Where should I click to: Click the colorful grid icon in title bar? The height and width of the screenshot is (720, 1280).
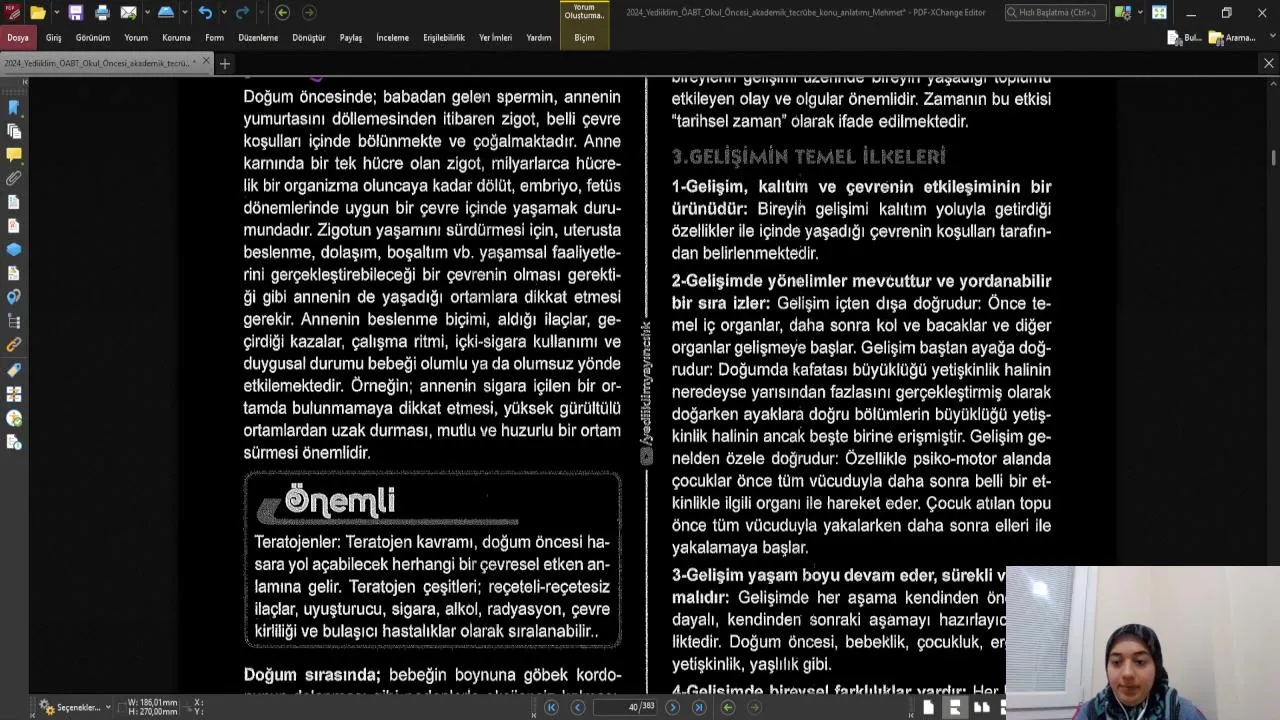tap(1159, 13)
